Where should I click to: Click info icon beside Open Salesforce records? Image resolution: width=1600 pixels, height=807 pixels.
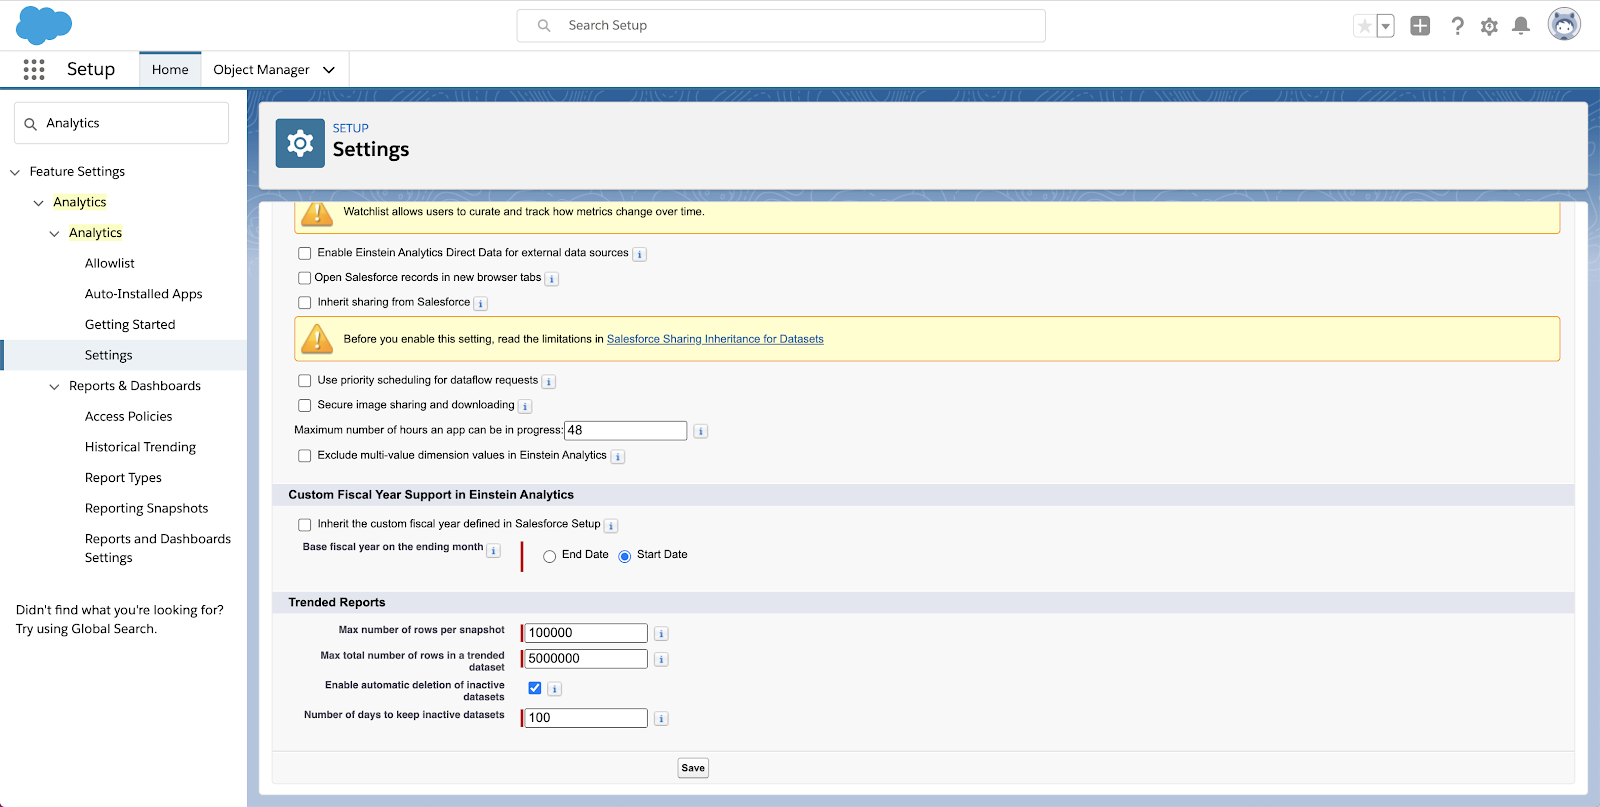point(552,279)
